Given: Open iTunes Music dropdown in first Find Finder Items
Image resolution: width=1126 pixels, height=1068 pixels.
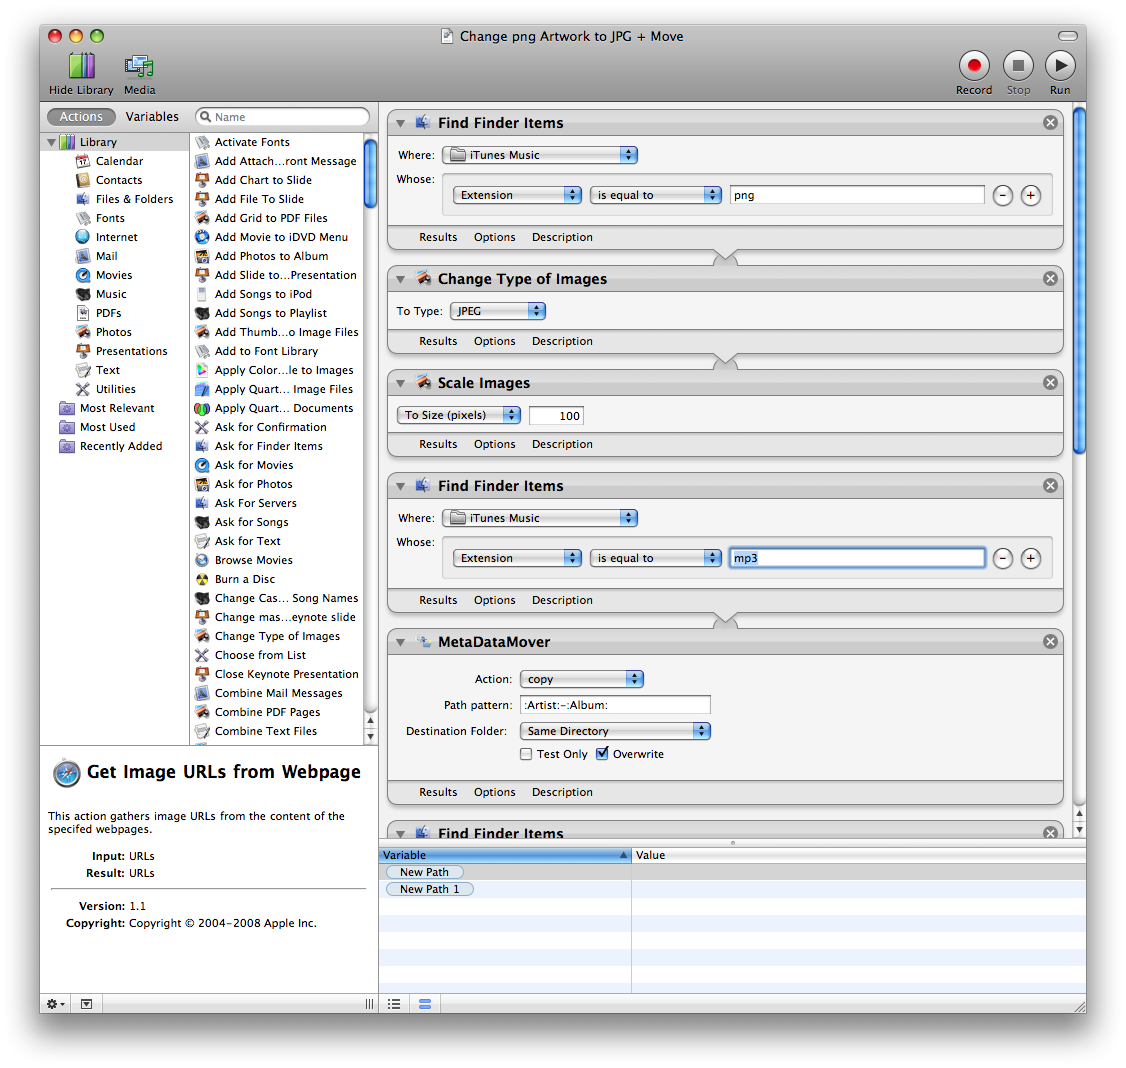Looking at the screenshot, I should (x=540, y=155).
